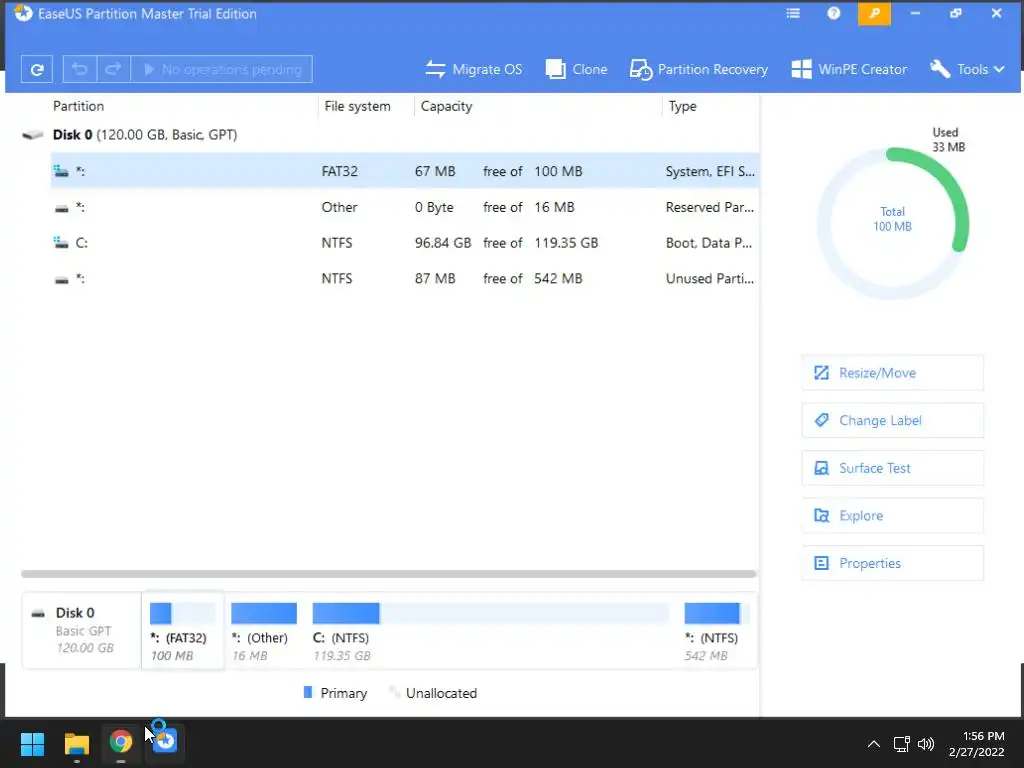Click the Change Label tag icon
Viewport: 1024px width, 768px height.
[x=821, y=421]
